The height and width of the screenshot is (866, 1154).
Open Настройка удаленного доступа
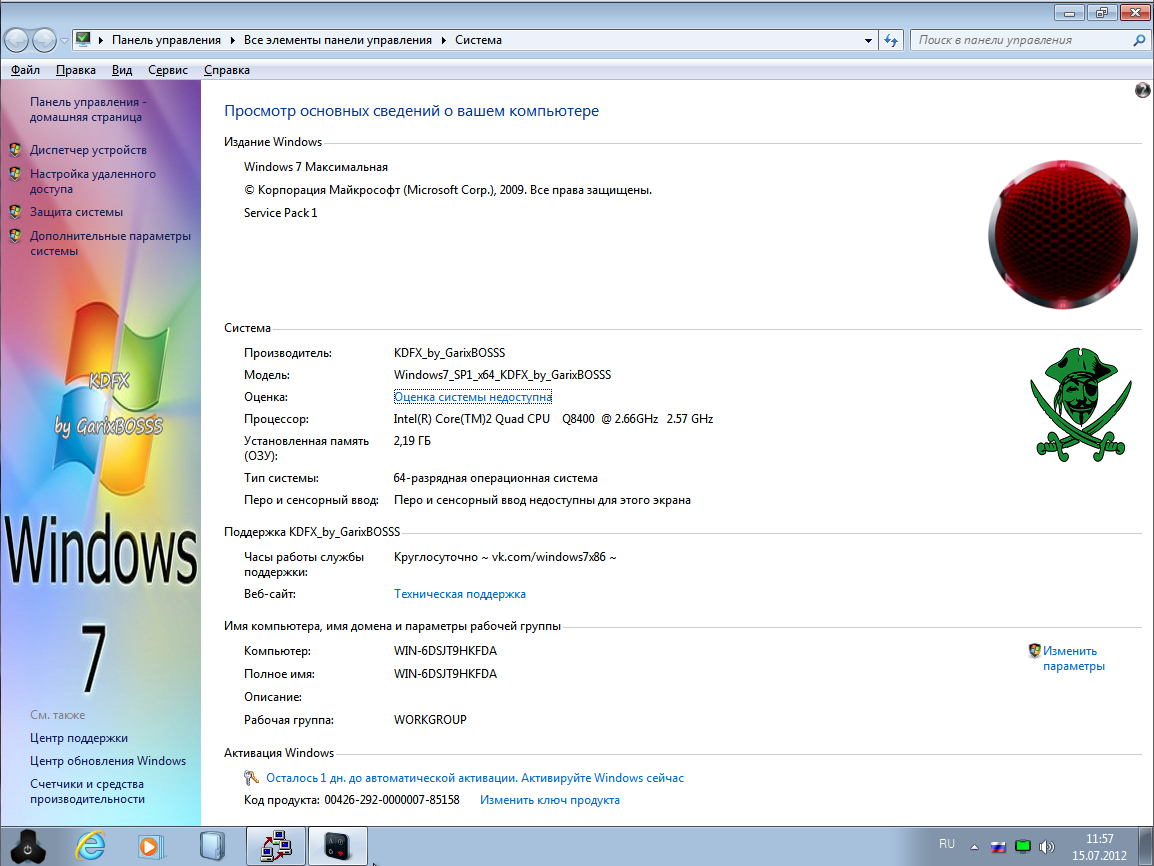pyautogui.click(x=93, y=181)
